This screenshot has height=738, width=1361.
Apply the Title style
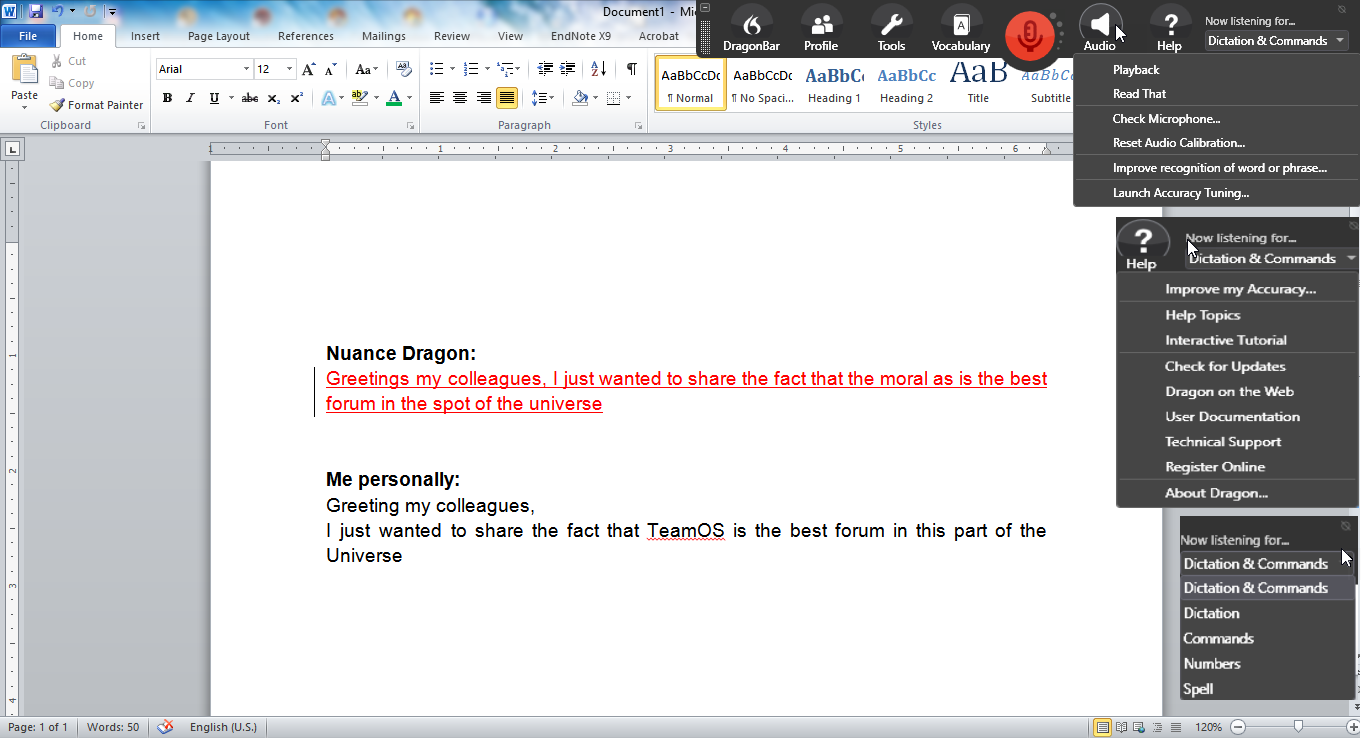point(978,82)
